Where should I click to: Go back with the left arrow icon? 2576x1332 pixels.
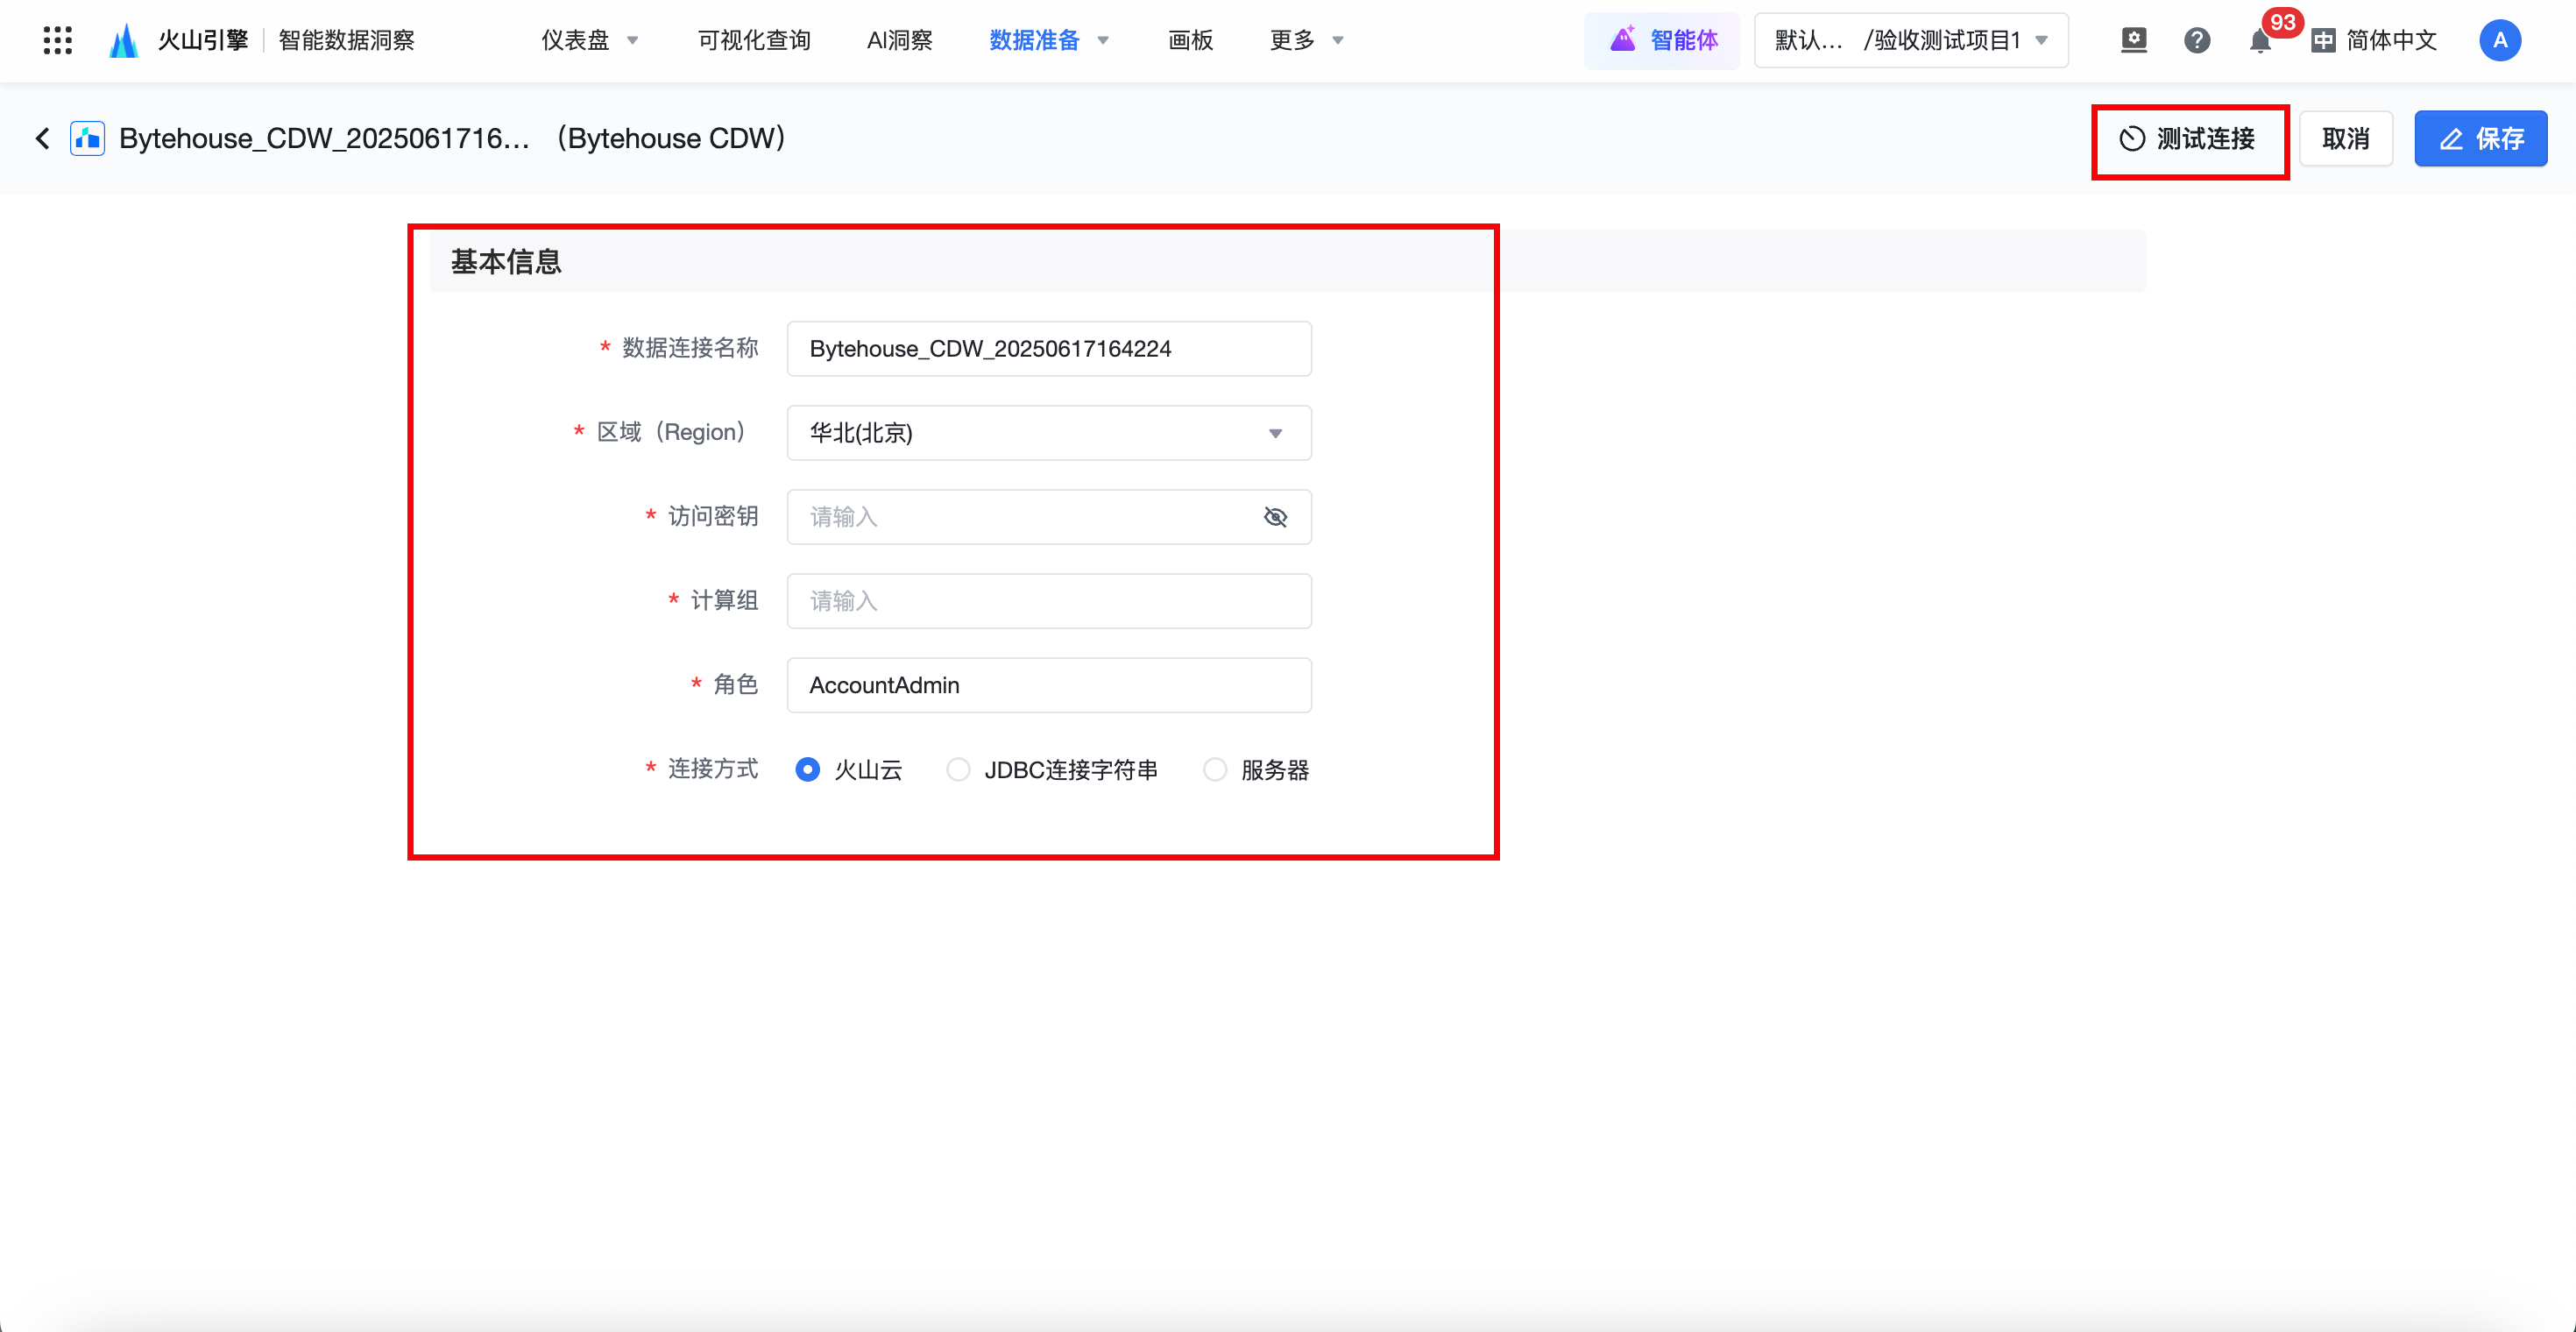pyautogui.click(x=43, y=138)
